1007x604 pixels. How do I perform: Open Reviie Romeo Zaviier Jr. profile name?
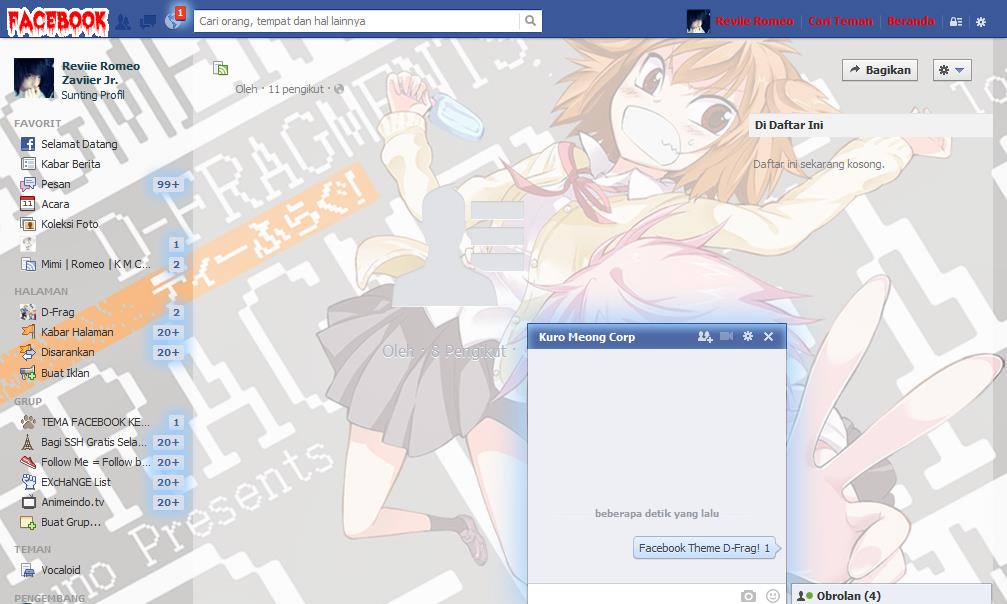point(101,73)
